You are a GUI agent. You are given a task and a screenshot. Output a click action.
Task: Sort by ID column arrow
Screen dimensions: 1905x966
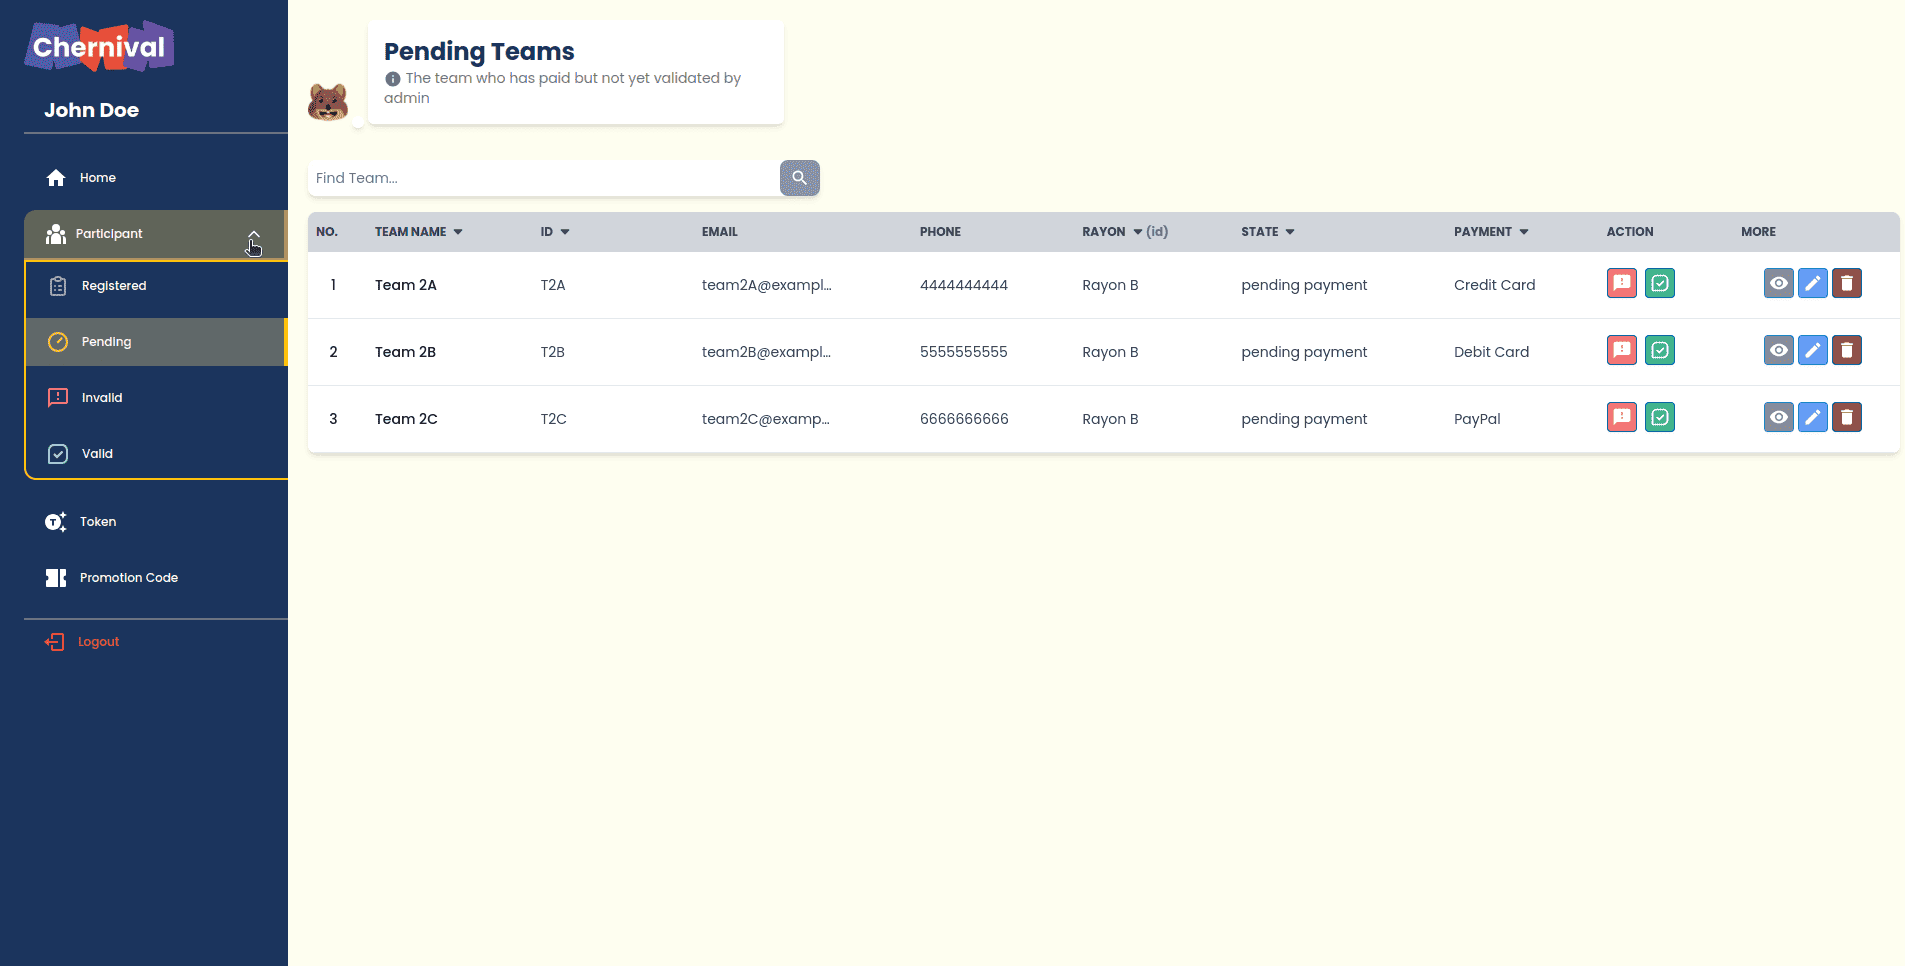point(565,232)
